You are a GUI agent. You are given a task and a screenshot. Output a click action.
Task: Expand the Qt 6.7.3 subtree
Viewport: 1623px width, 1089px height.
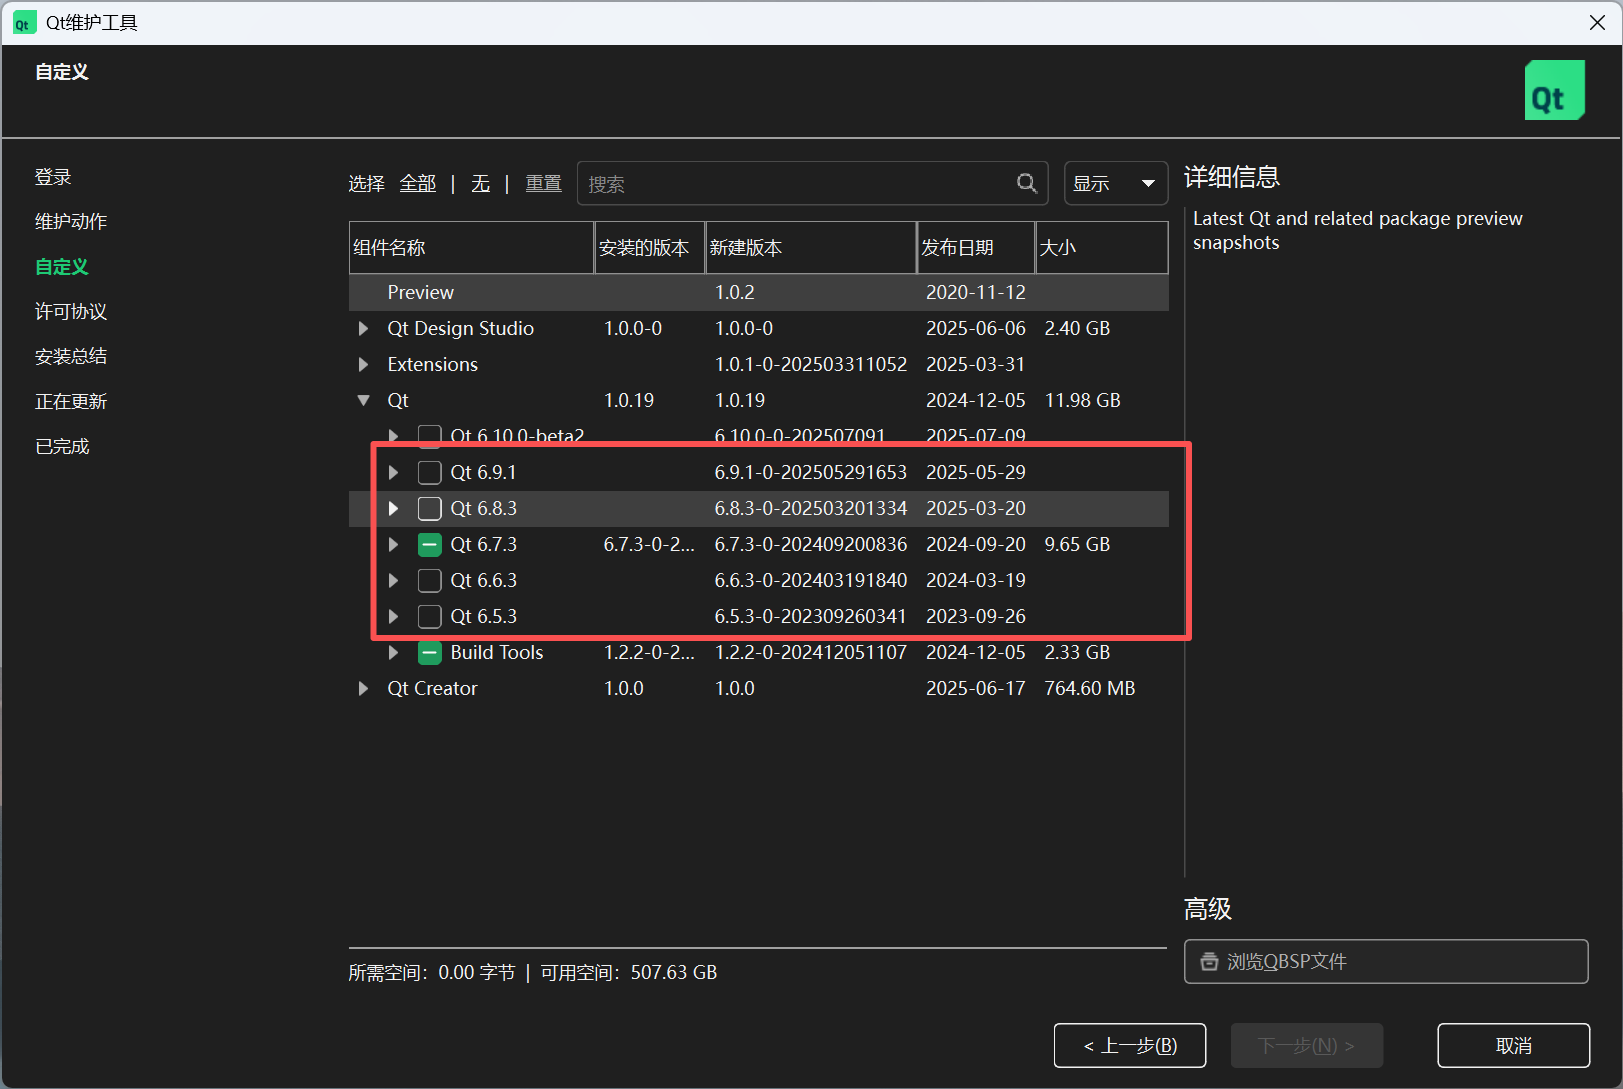393,544
